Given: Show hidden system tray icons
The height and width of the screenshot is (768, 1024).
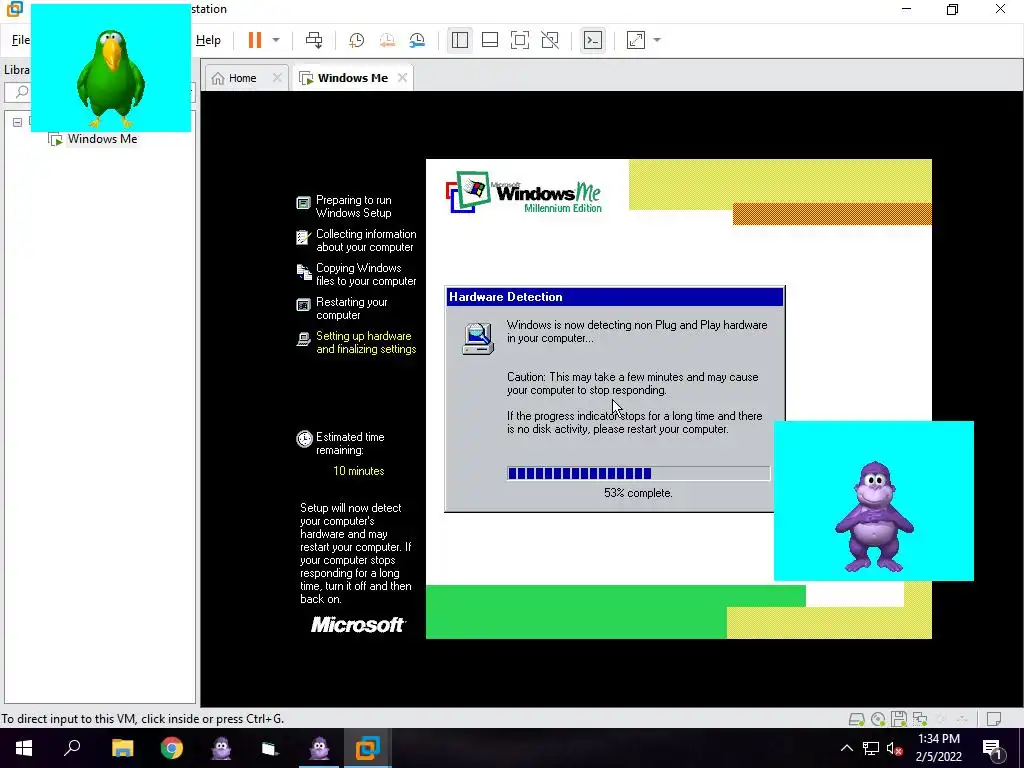Looking at the screenshot, I should [x=846, y=748].
